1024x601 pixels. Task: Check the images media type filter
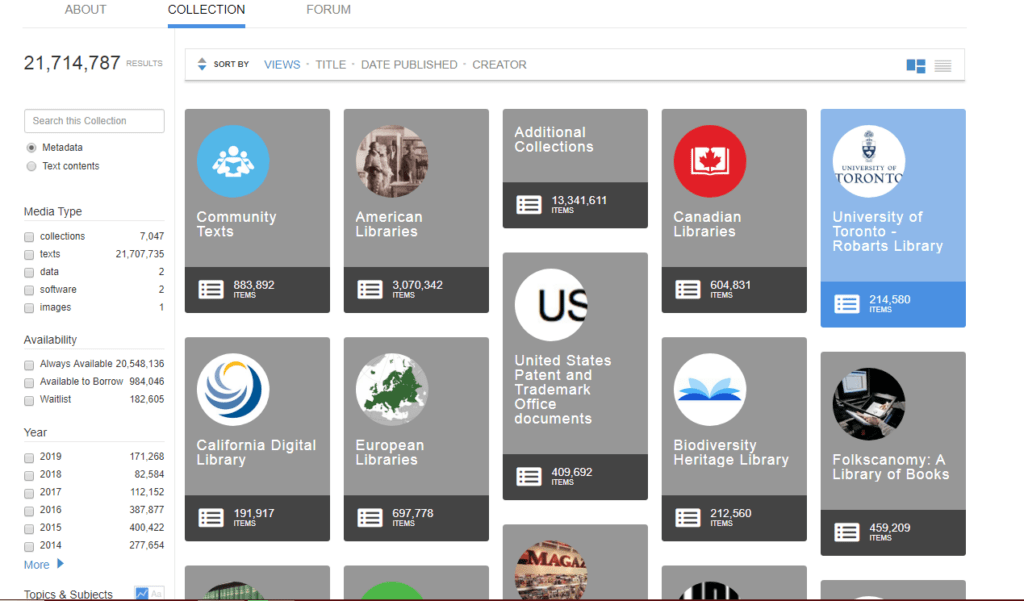tap(29, 308)
